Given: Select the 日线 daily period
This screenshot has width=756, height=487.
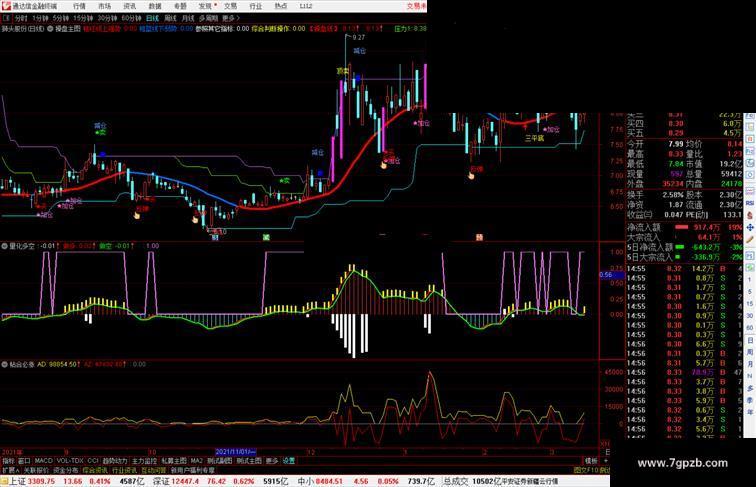Looking at the screenshot, I should tap(152, 18).
